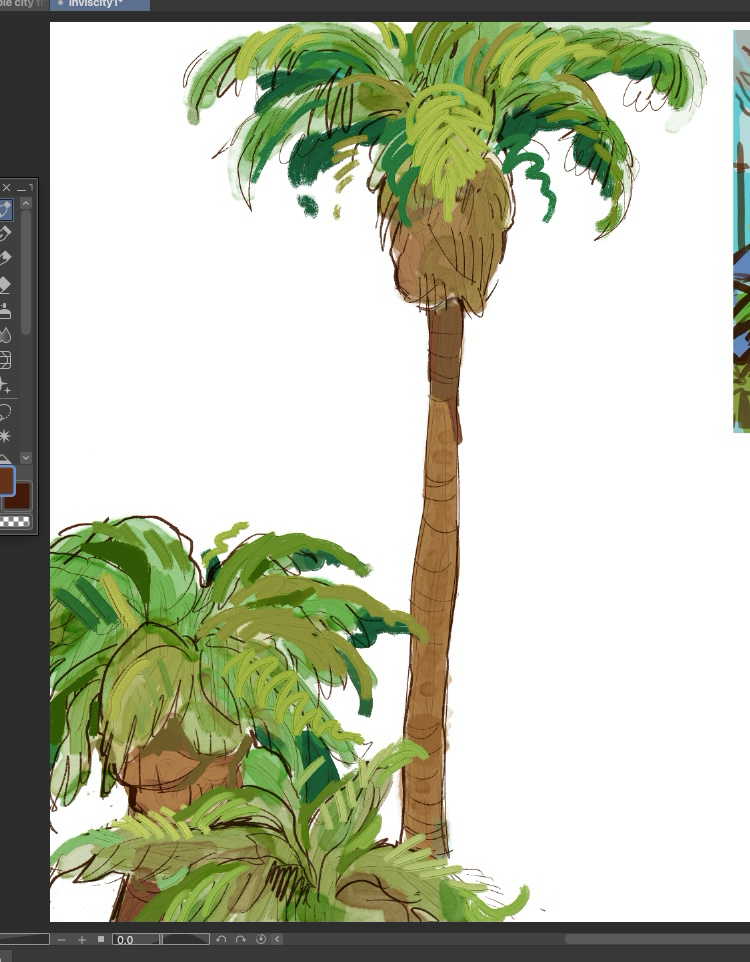Image resolution: width=750 pixels, height=962 pixels.
Task: Select the blend droplets tool icon
Action: [5, 335]
